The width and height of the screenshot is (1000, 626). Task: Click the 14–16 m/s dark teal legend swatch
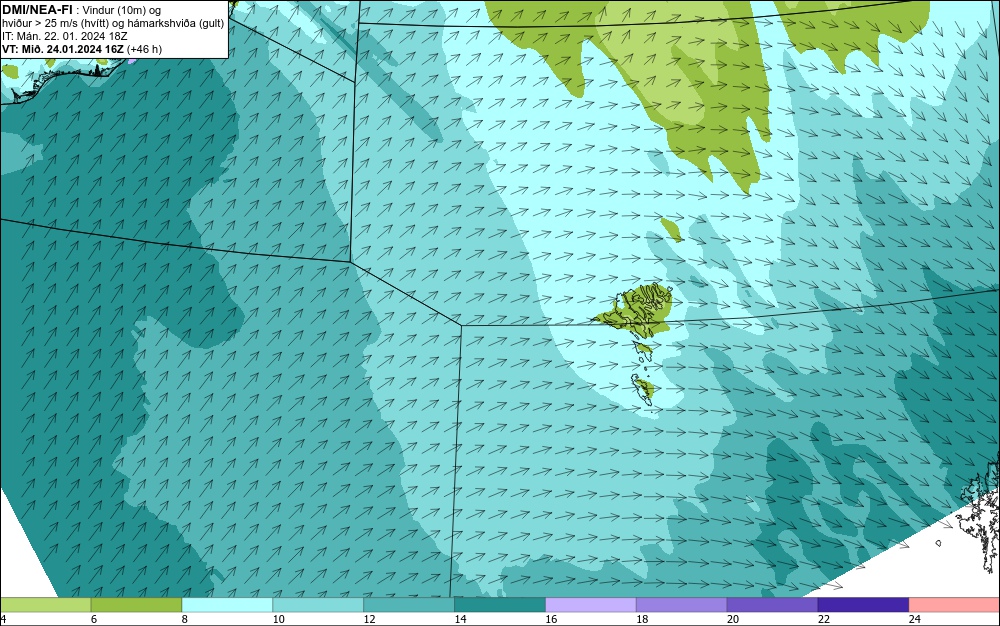point(500,605)
